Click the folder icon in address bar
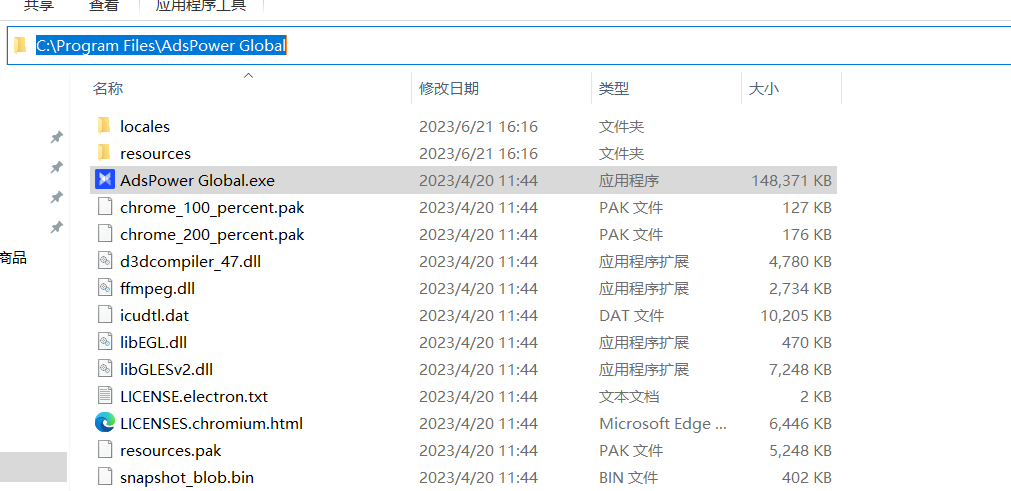This screenshot has width=1011, height=491. (x=21, y=46)
